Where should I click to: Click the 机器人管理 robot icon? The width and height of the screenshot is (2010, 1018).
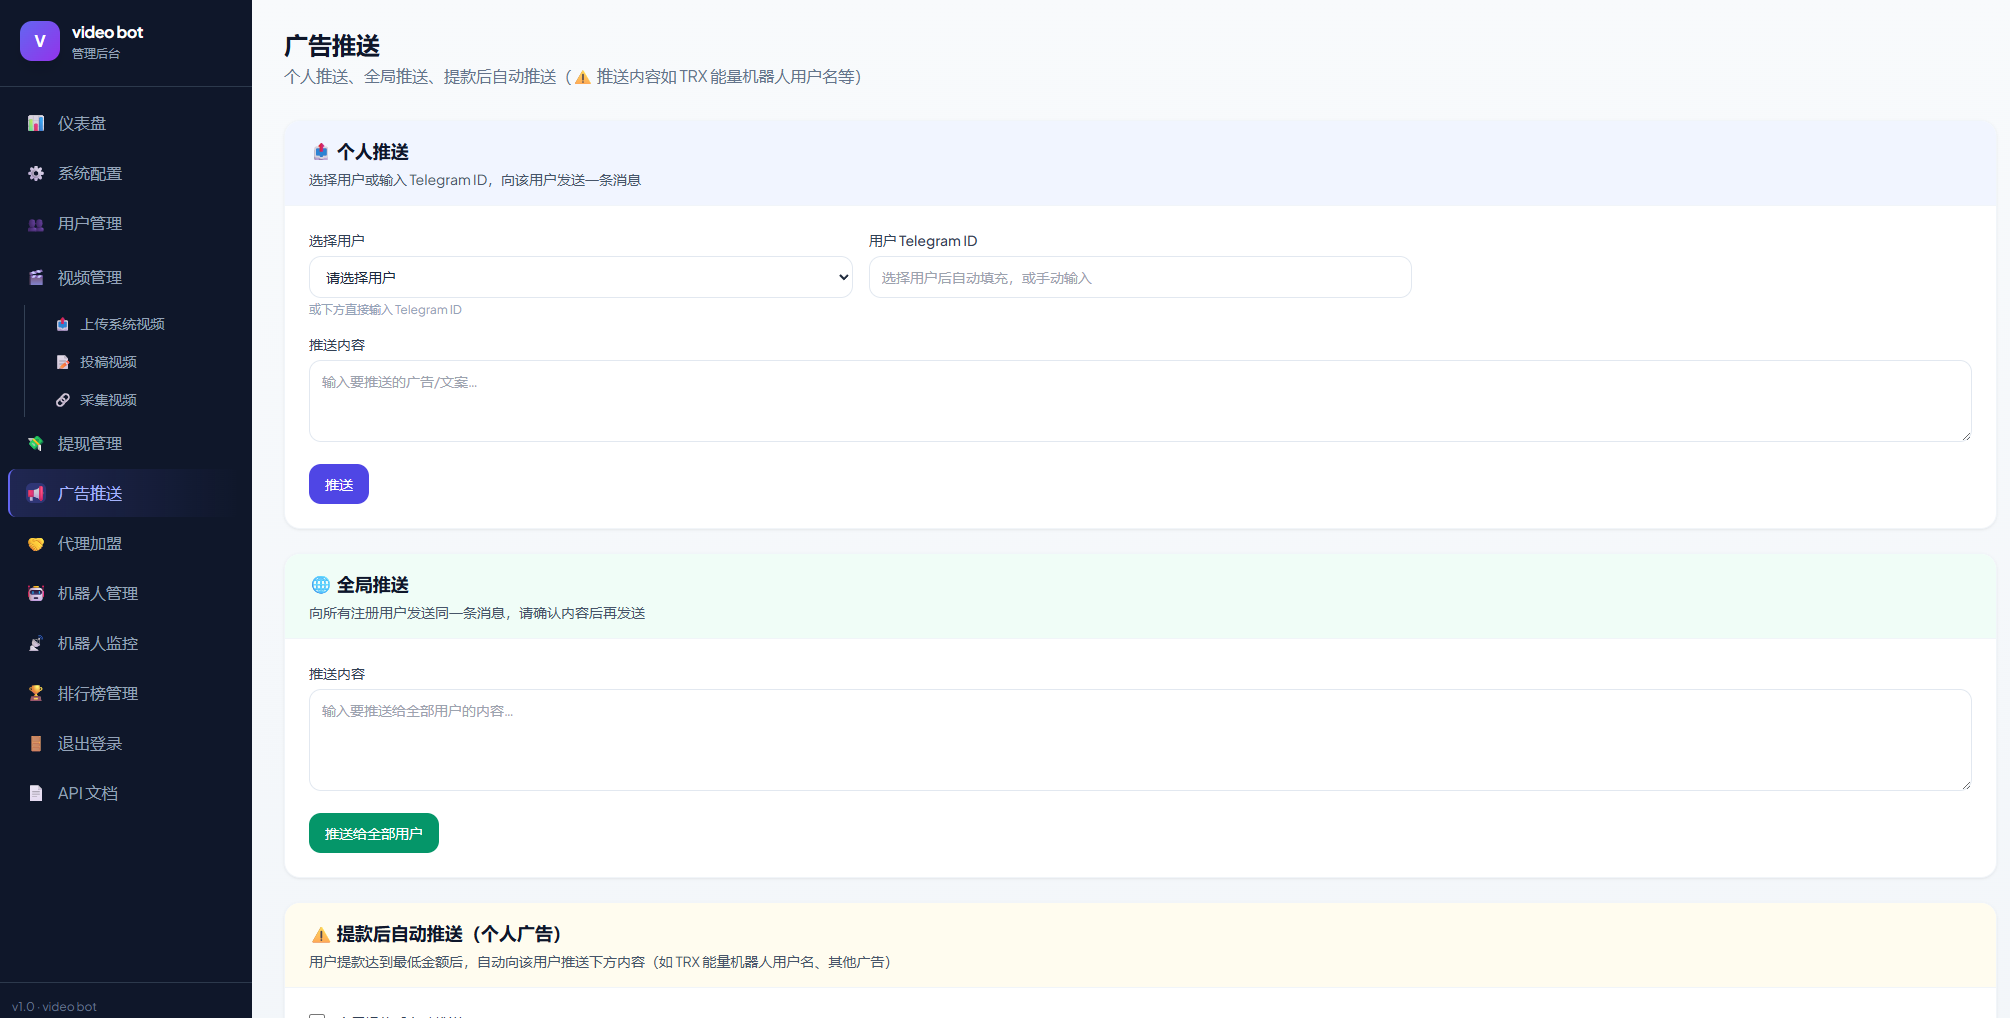[x=36, y=593]
